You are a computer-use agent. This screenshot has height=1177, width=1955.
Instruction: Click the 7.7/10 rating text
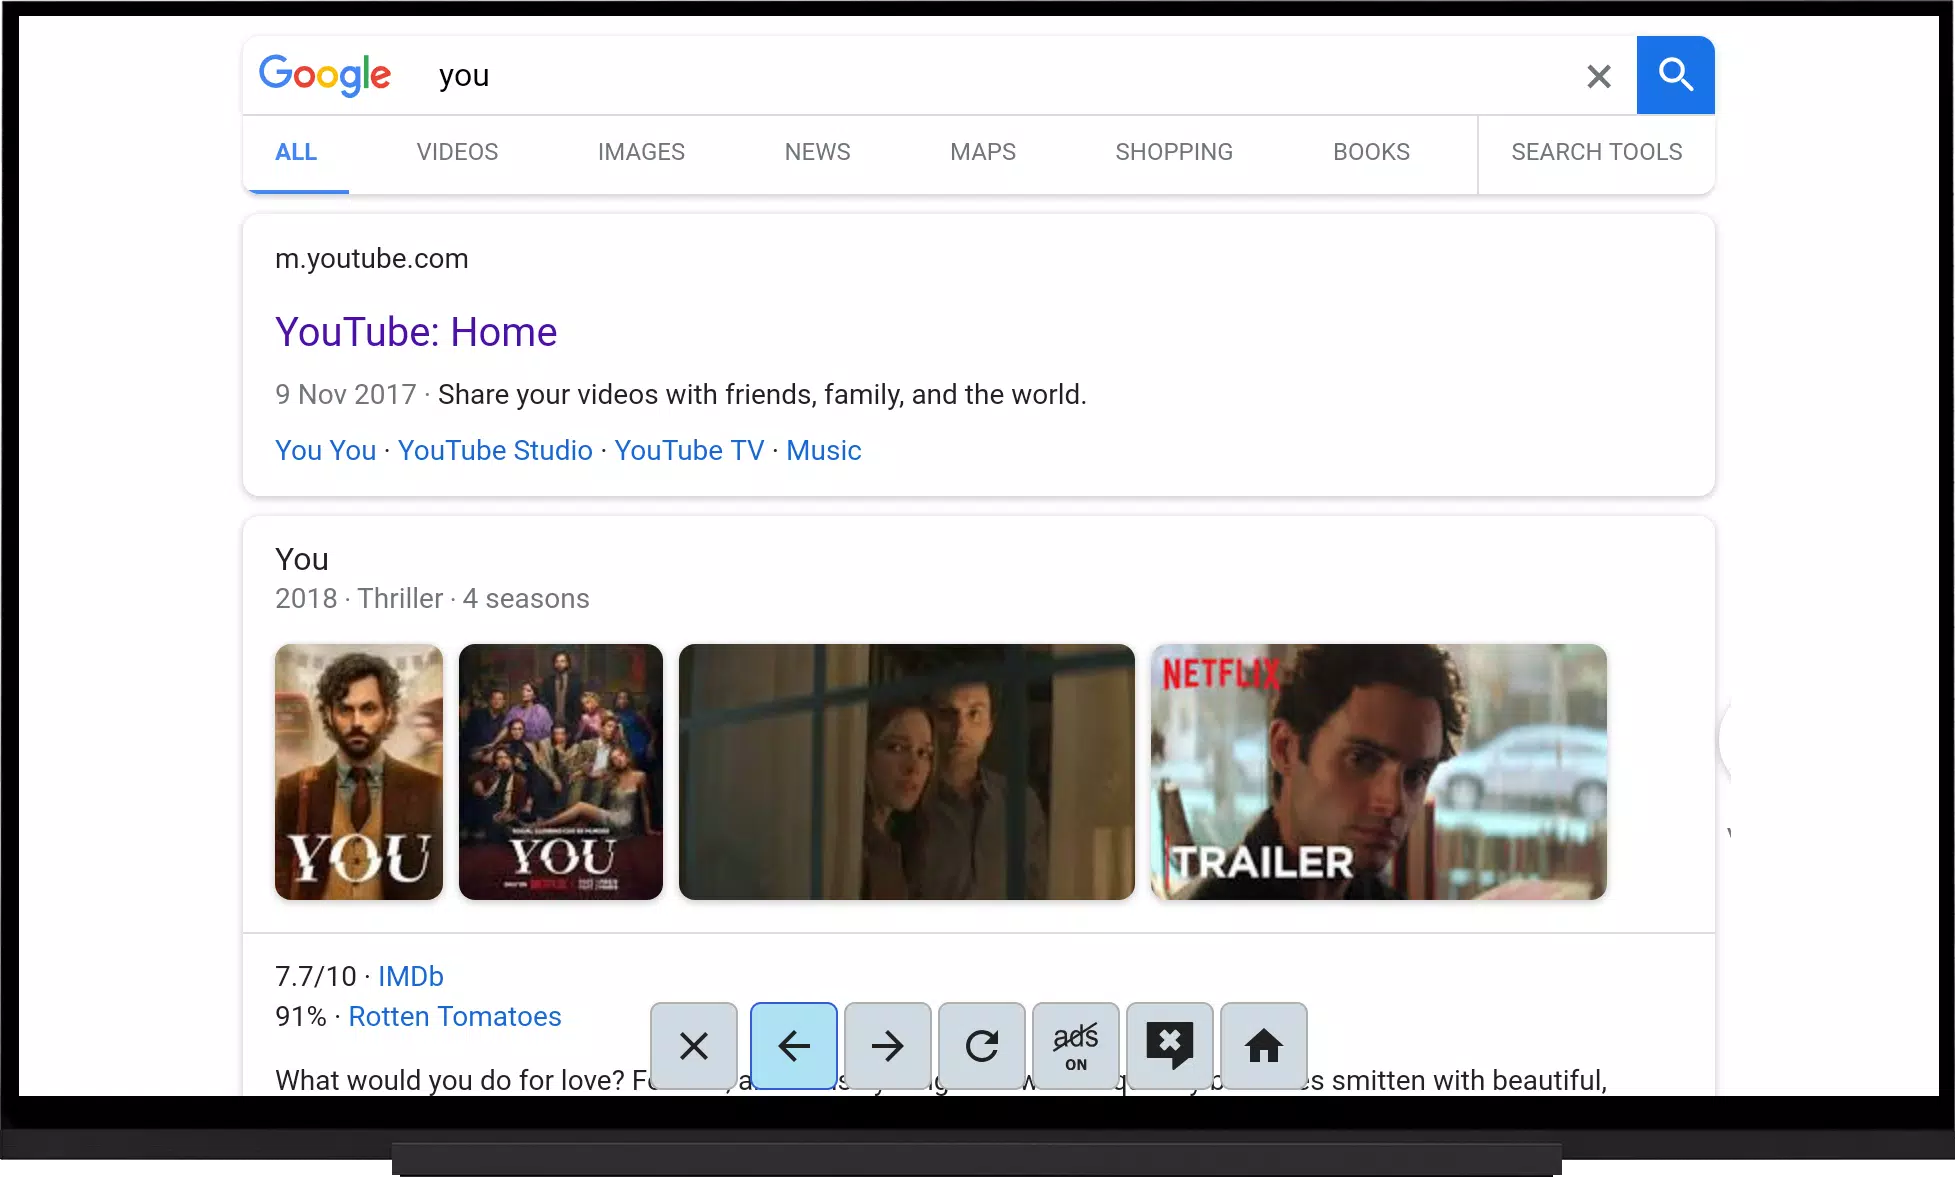316,977
